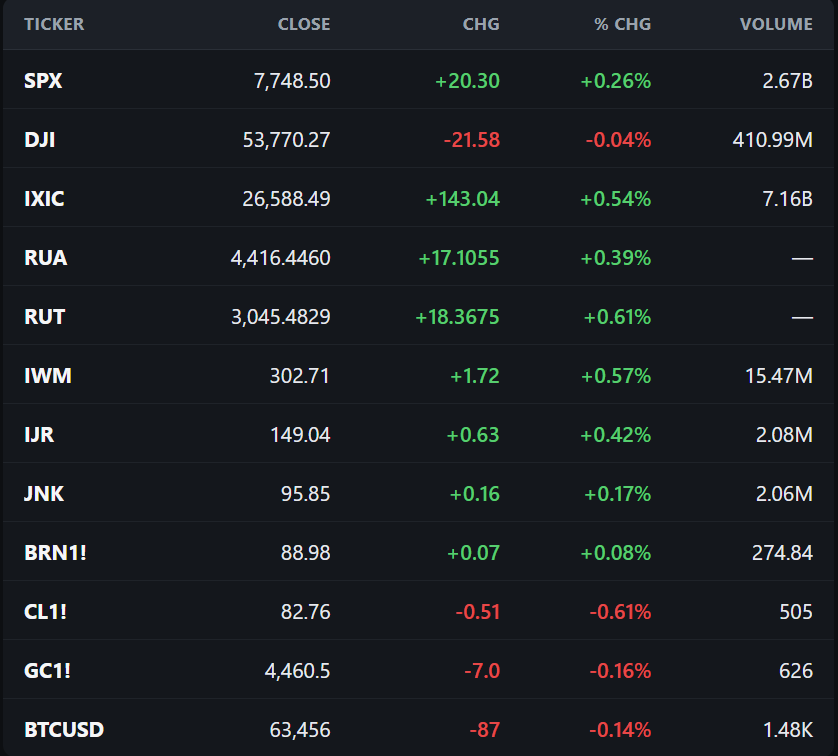Select the BTCUSD ticker
838x756 pixels.
pyautogui.click(x=64, y=730)
